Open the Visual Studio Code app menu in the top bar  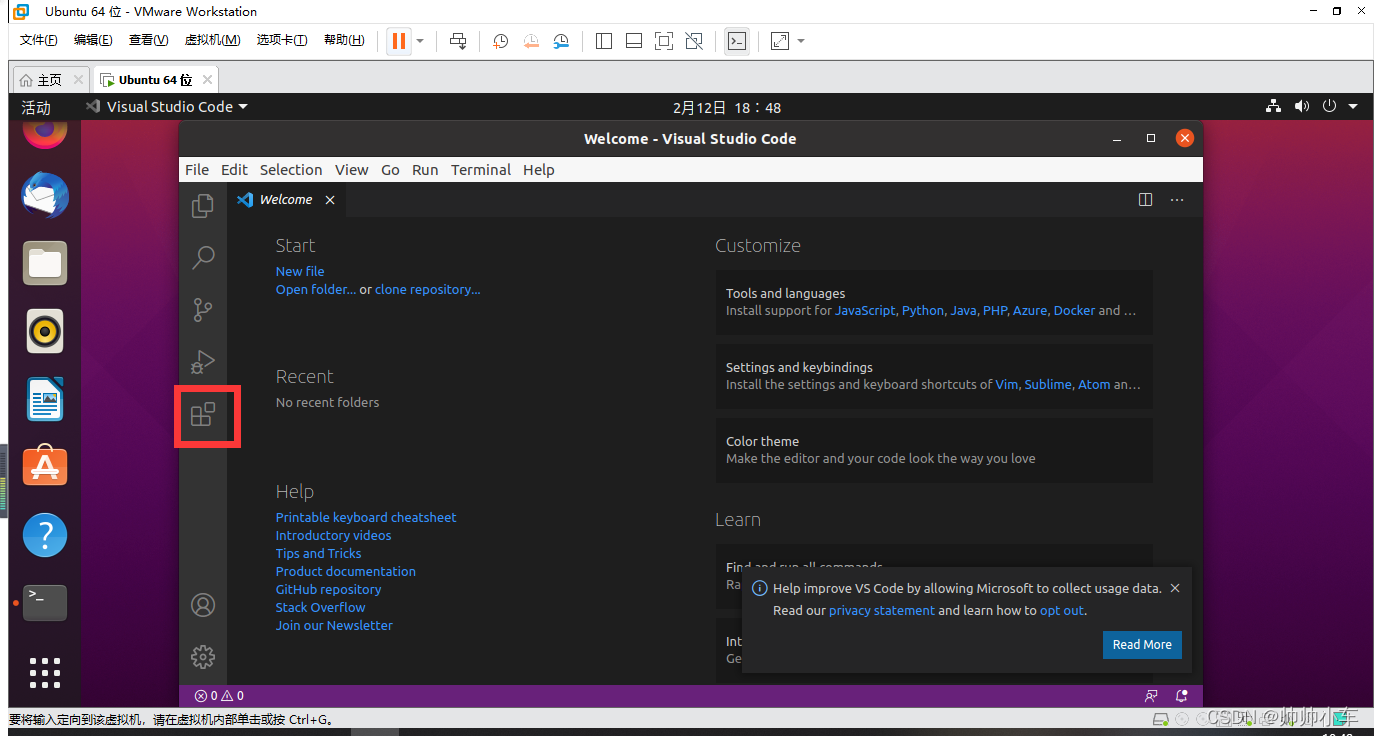[167, 107]
